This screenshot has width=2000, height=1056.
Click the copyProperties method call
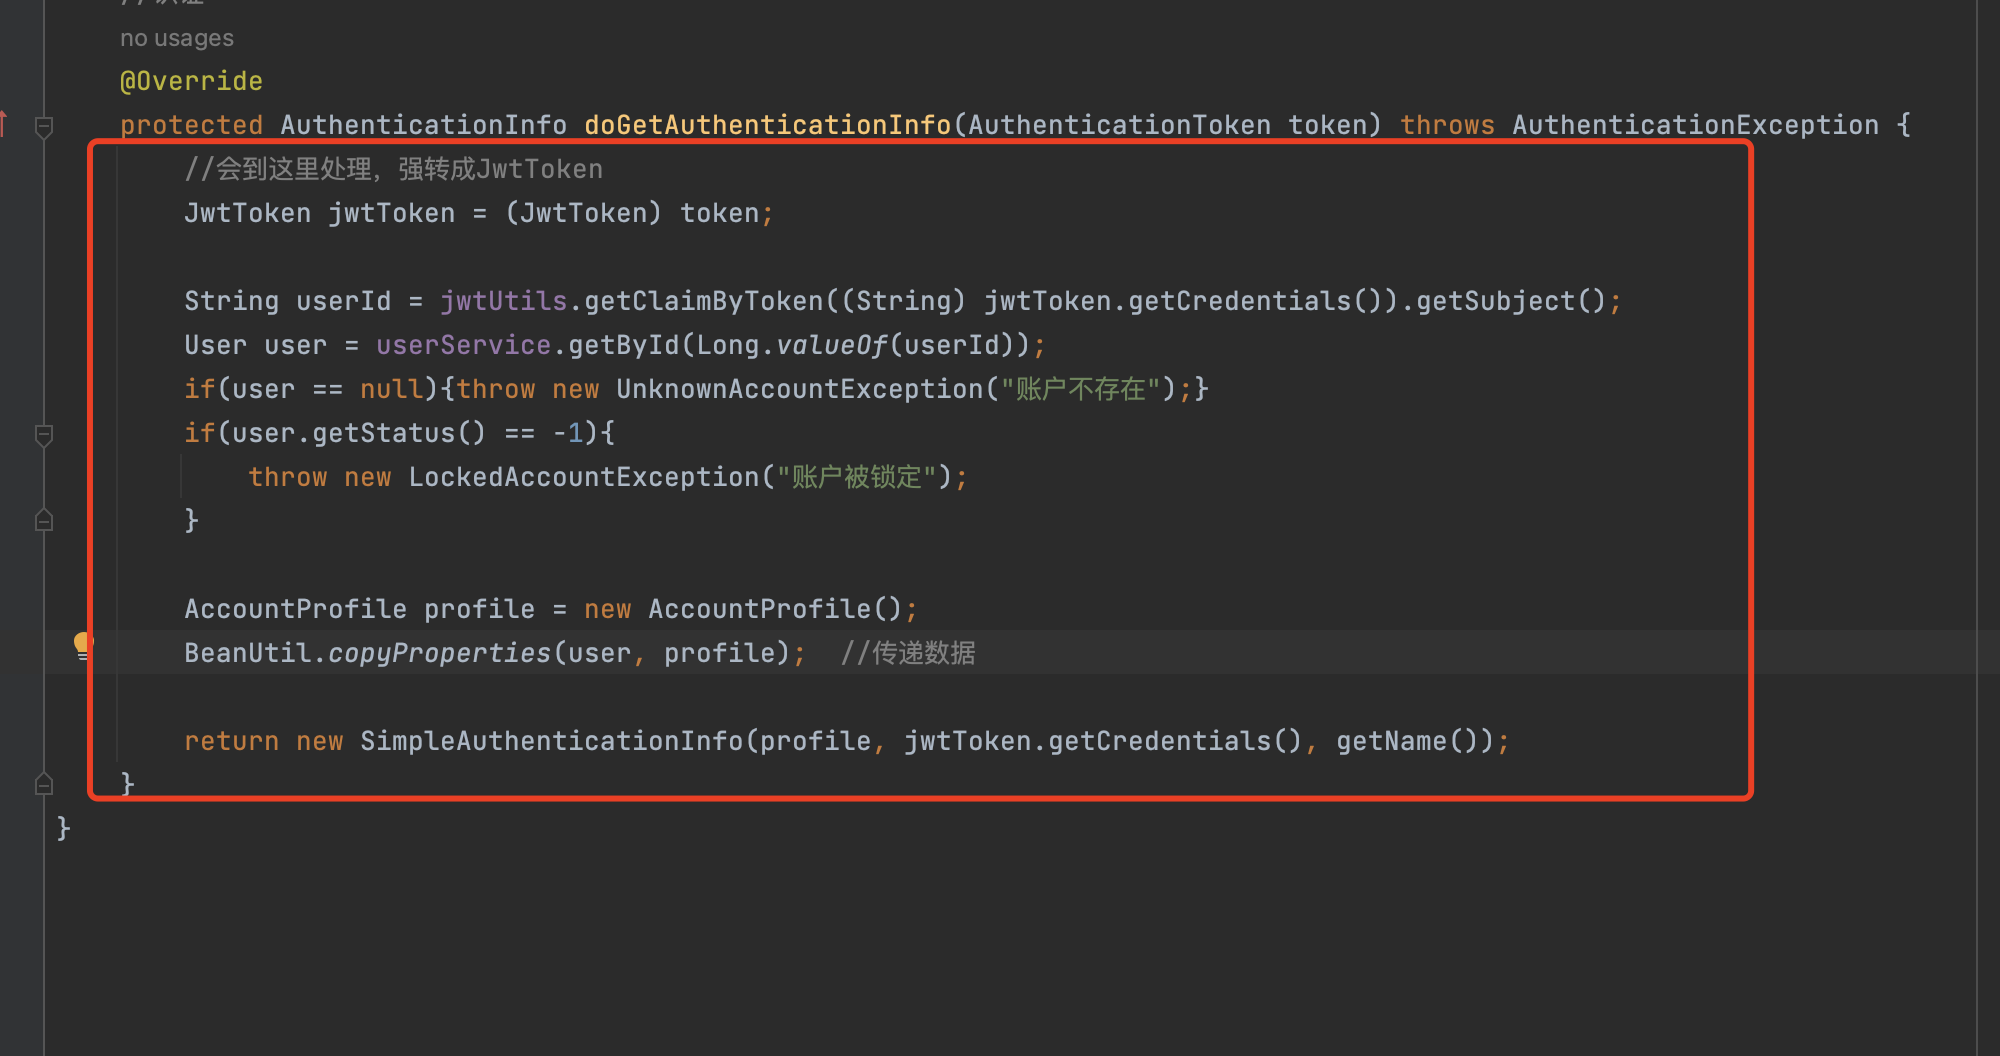[x=439, y=653]
